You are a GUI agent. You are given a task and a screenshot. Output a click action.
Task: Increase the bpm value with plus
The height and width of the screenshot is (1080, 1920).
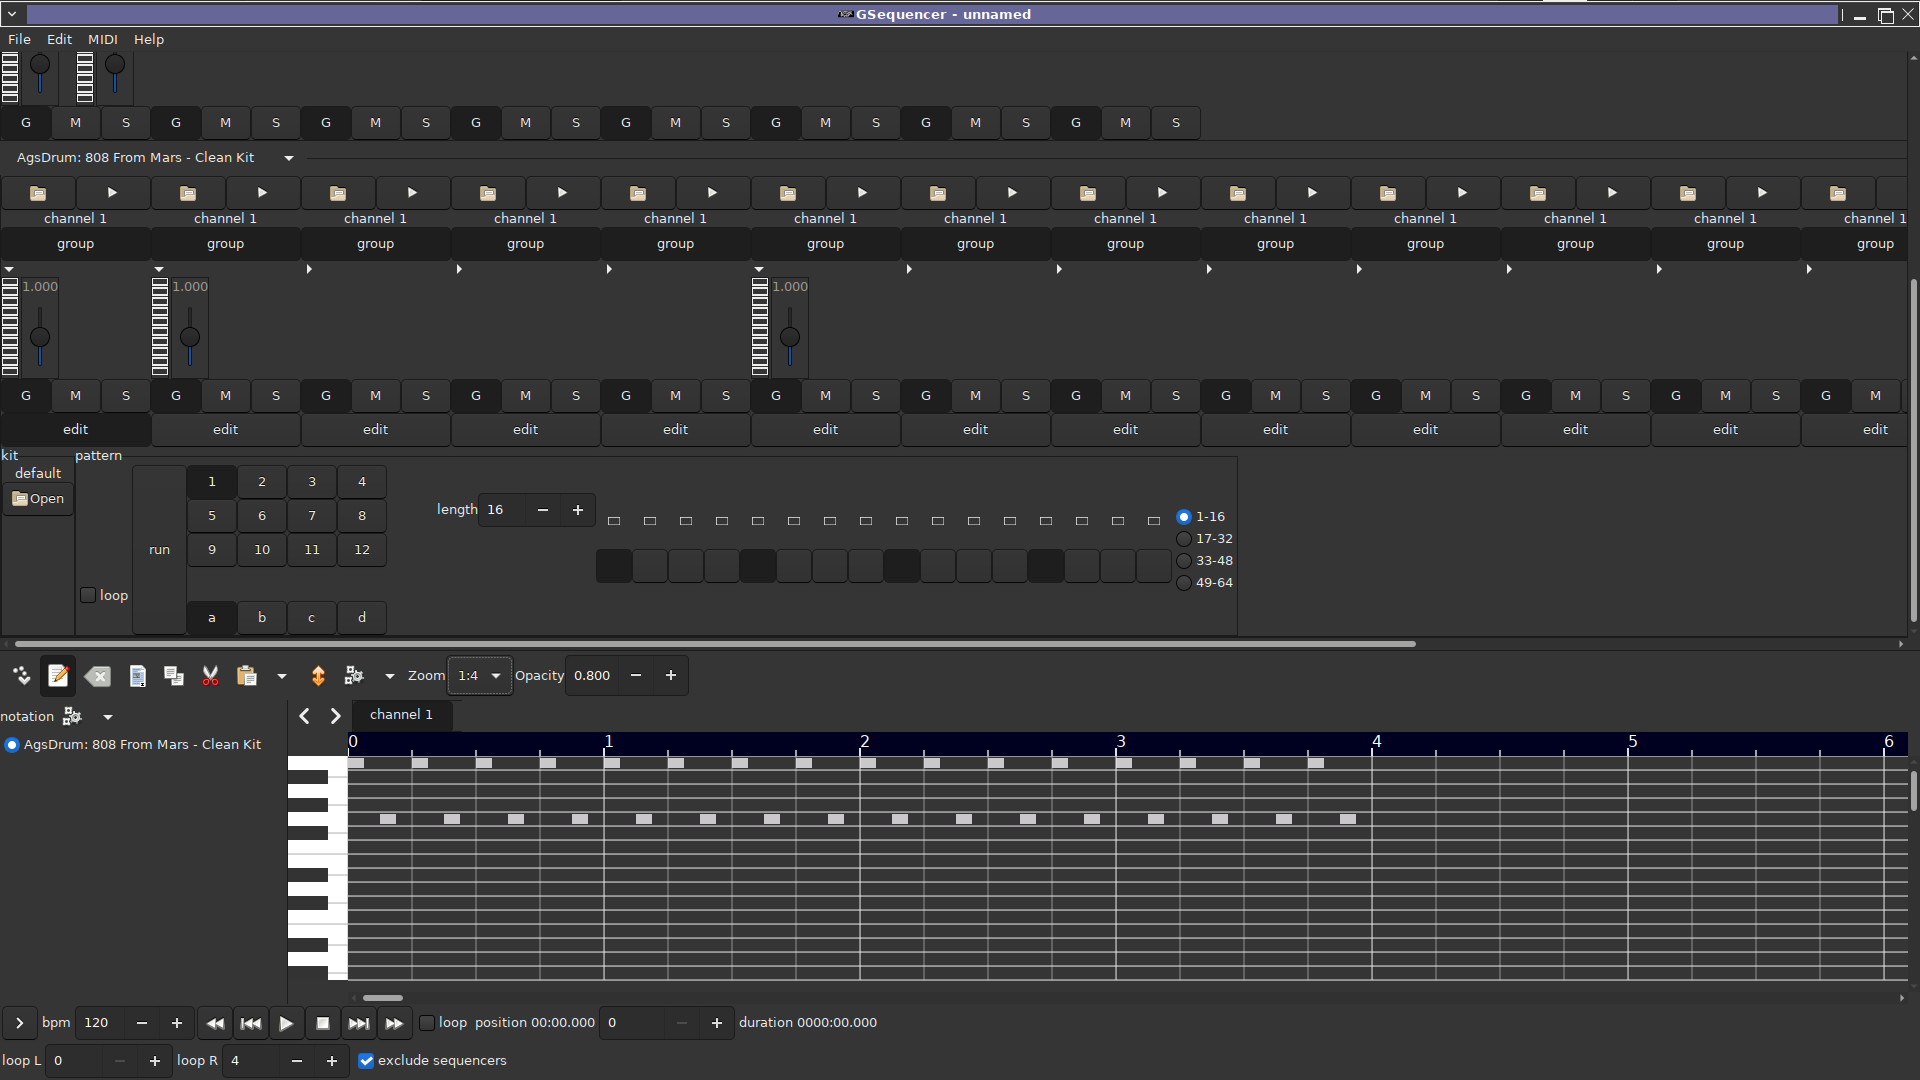[177, 1023]
